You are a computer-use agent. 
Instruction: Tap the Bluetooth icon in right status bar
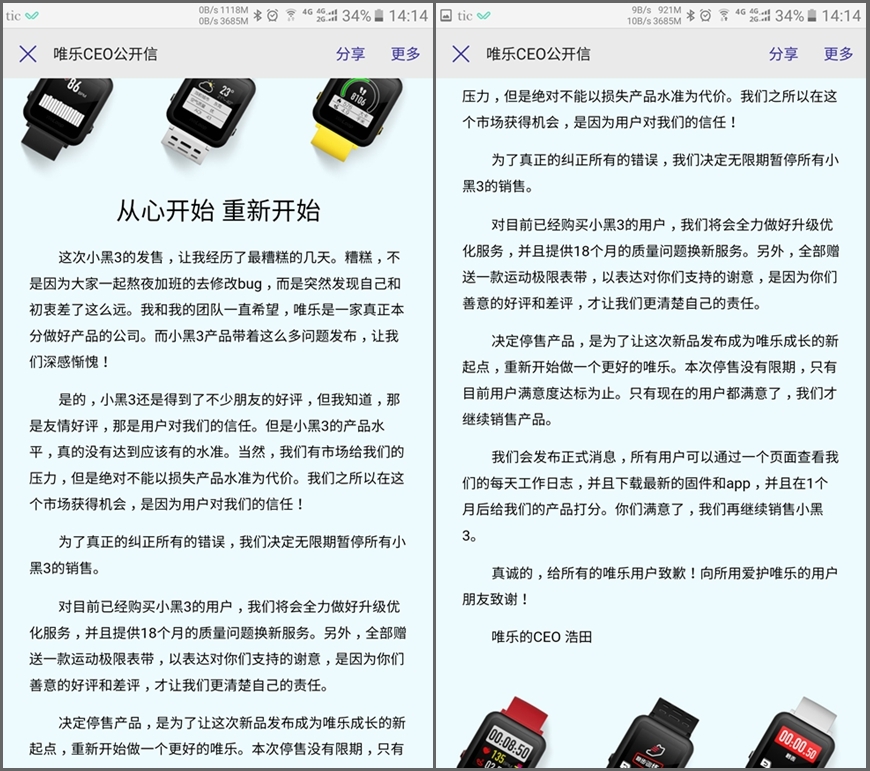click(690, 16)
